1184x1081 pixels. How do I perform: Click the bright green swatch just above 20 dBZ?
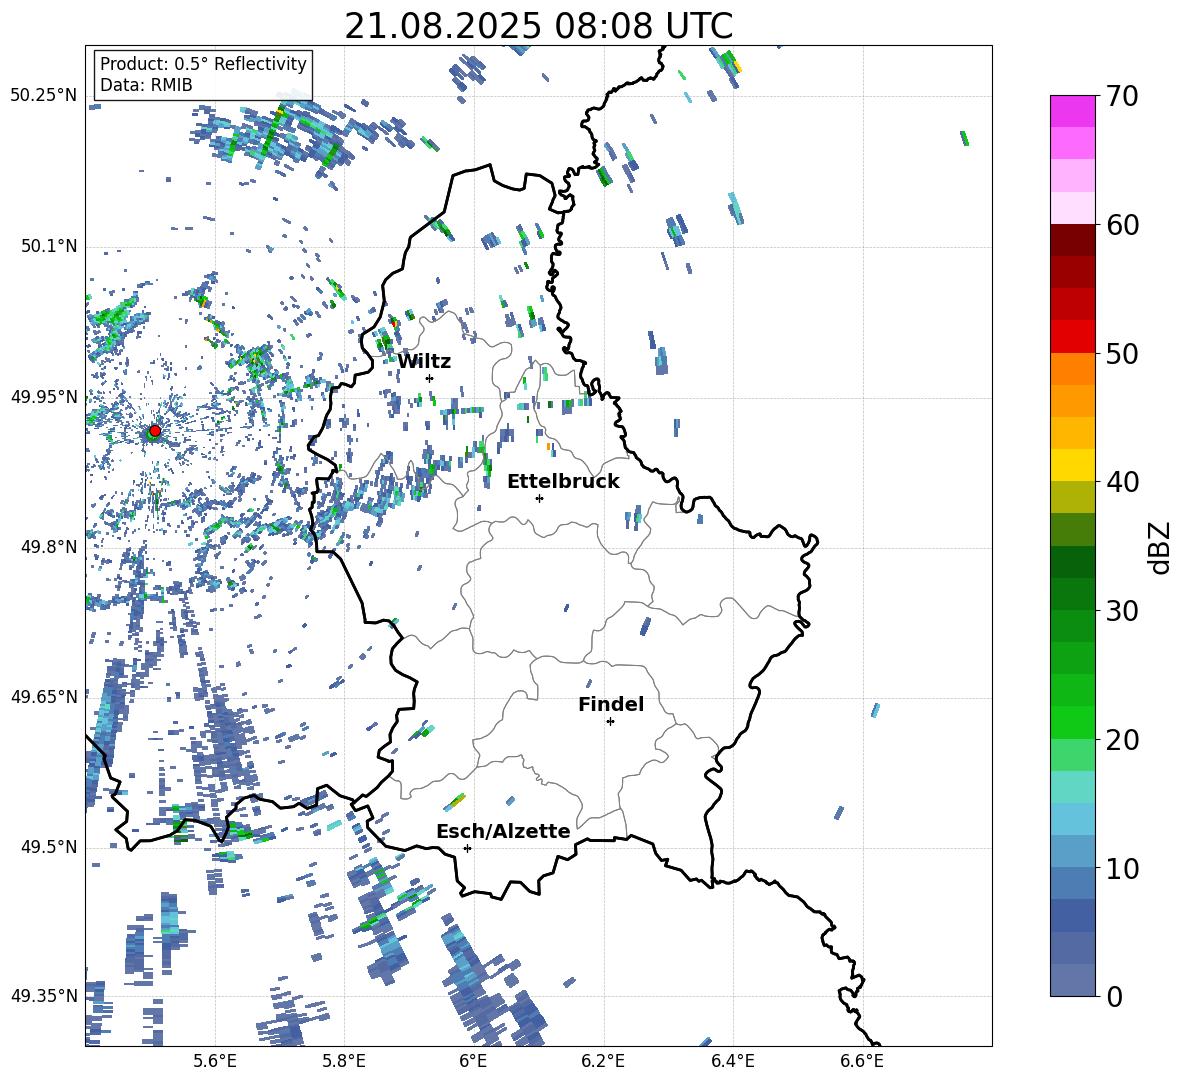click(1073, 722)
